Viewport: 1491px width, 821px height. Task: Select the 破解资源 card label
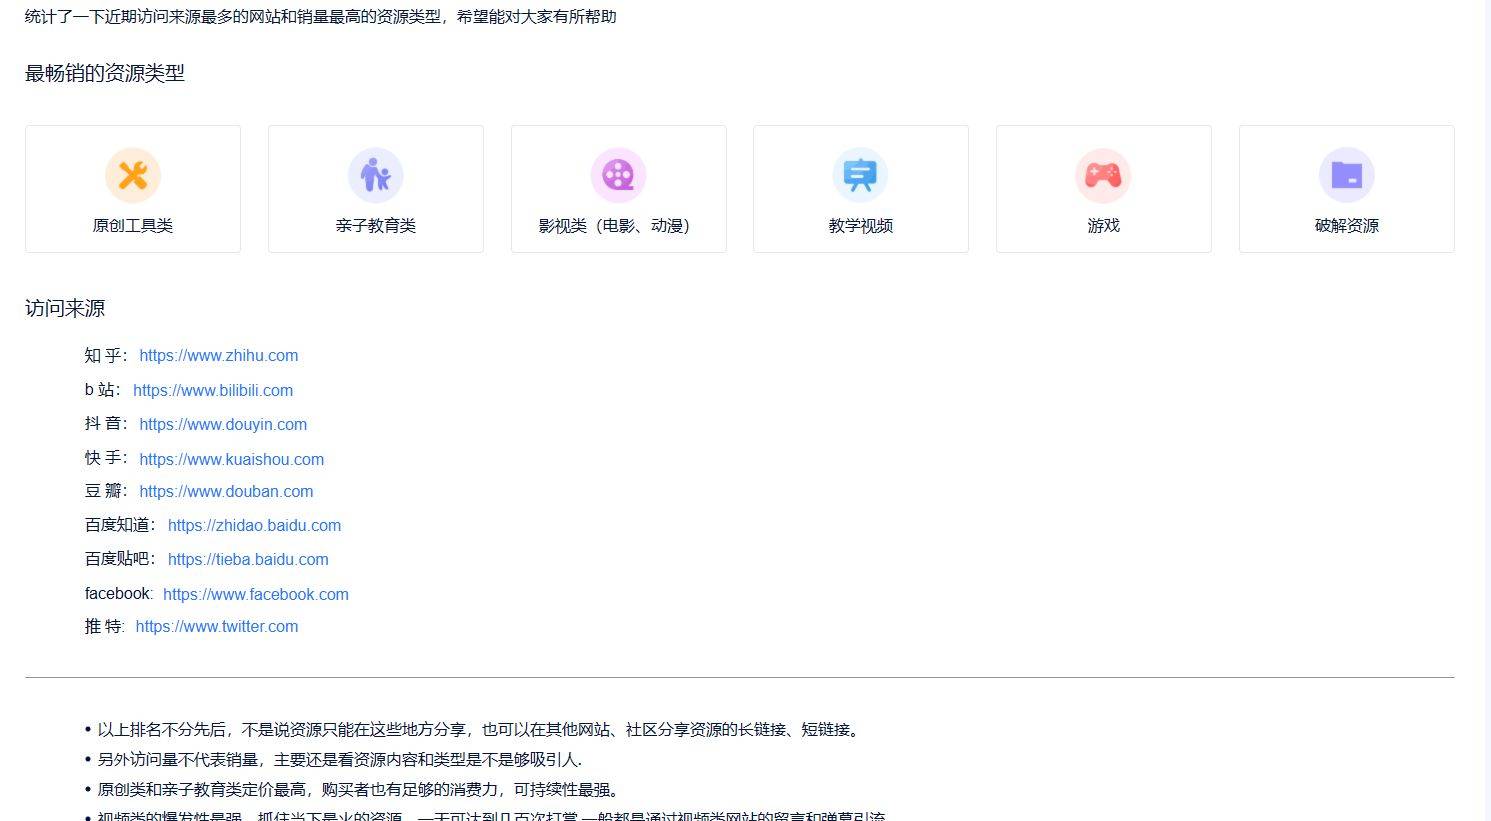click(1347, 226)
